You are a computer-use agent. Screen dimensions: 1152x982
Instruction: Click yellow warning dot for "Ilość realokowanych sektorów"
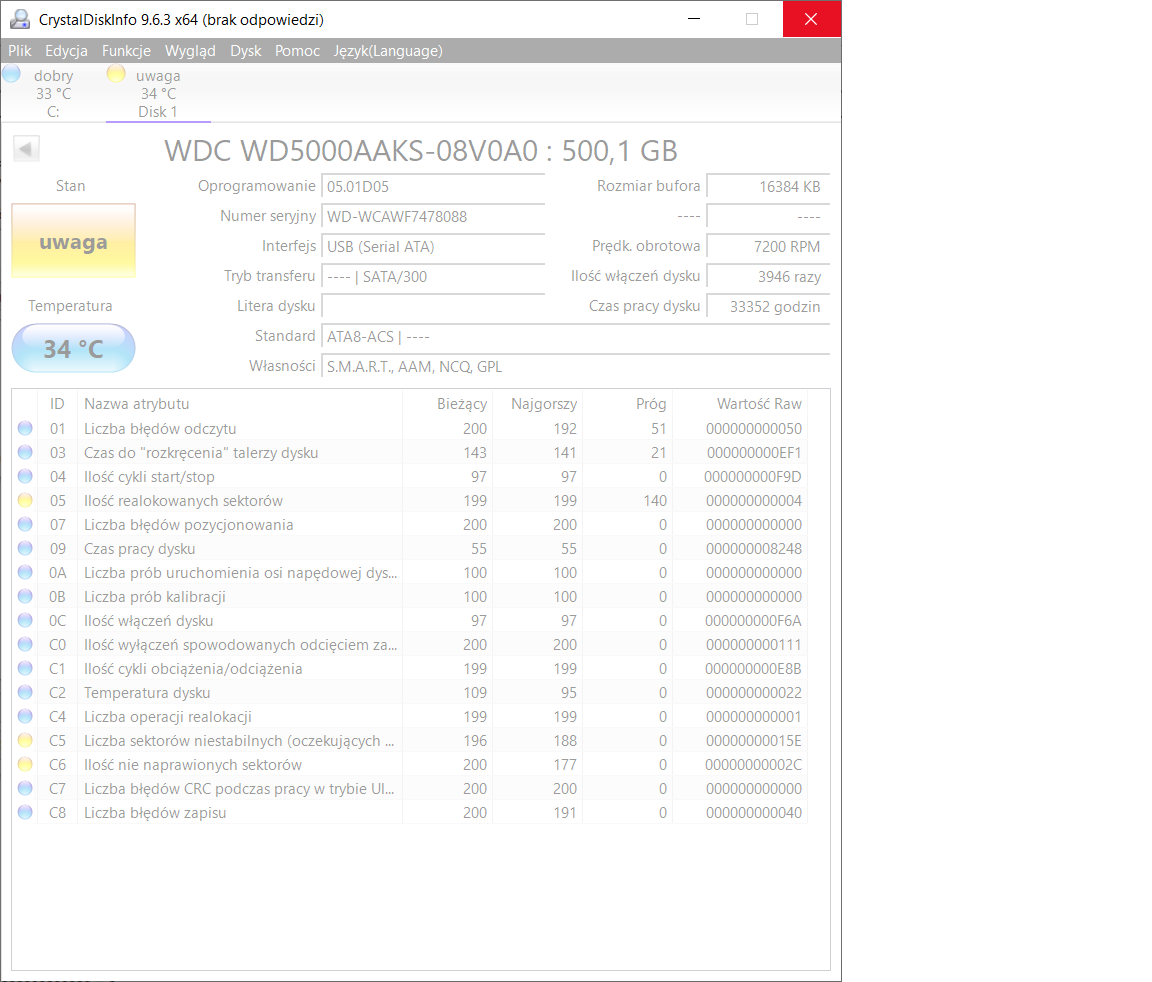[24, 500]
